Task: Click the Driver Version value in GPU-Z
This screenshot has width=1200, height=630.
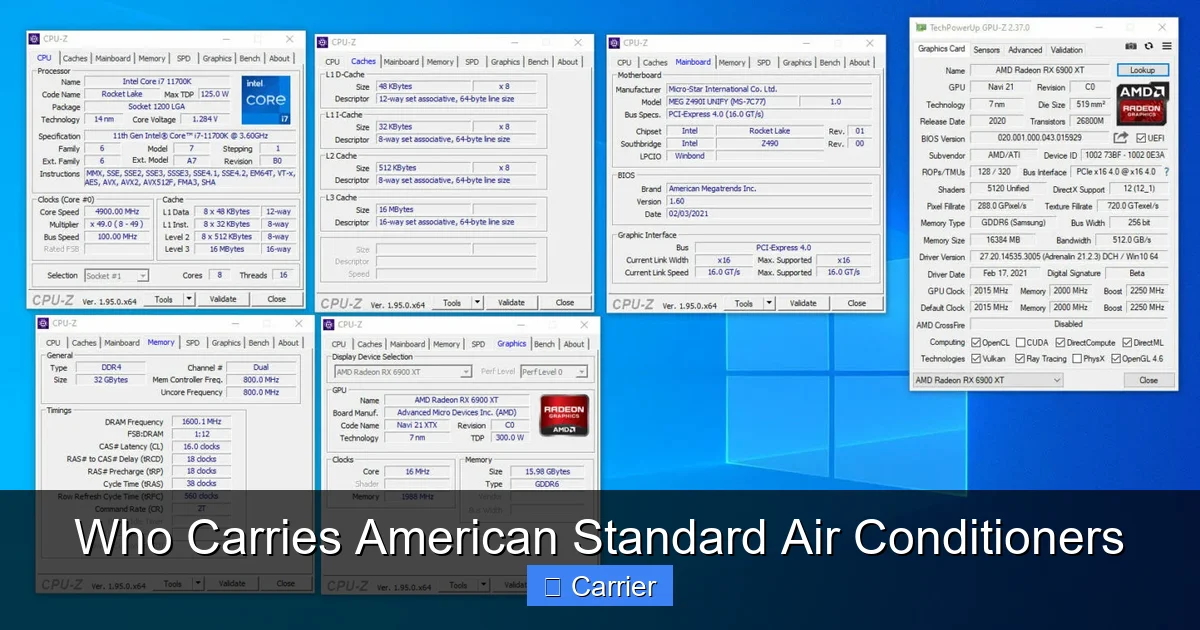Action: click(x=1069, y=257)
